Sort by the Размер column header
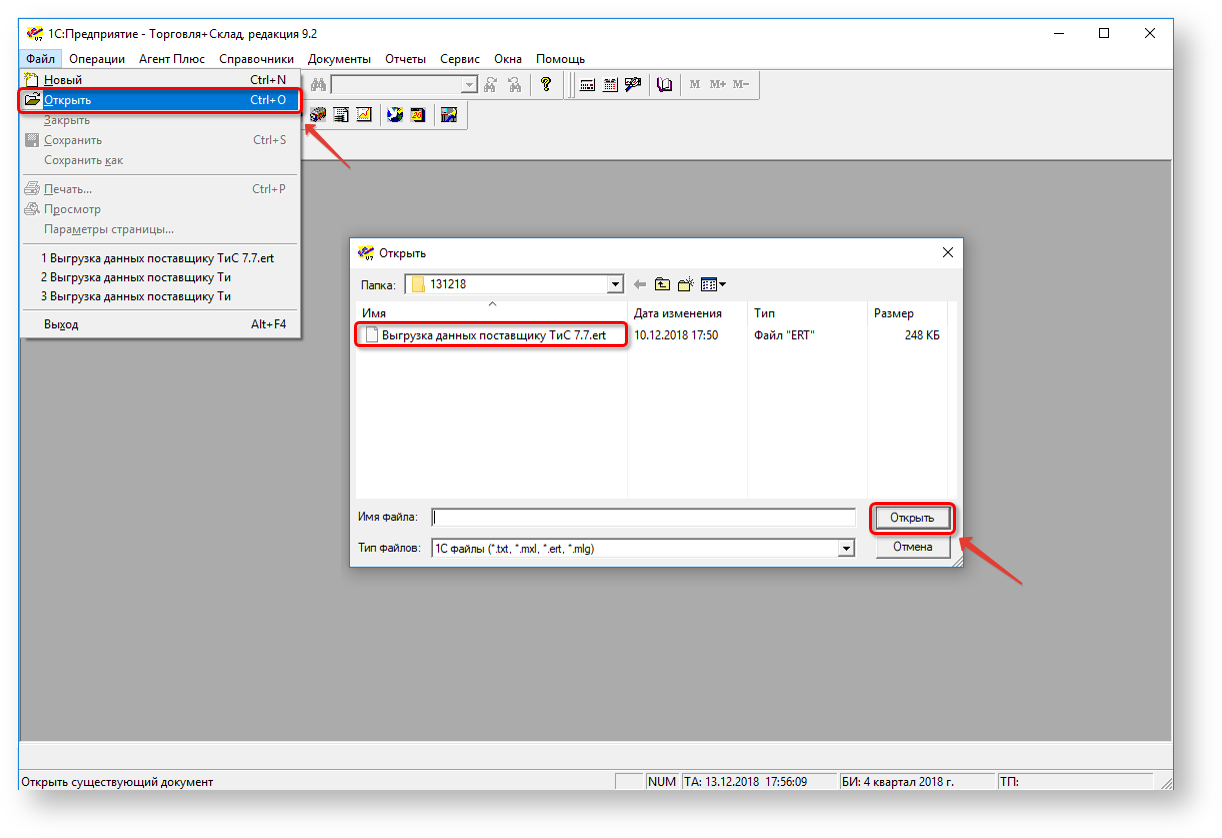Viewport: 1222px width, 838px height. pyautogui.click(x=907, y=313)
